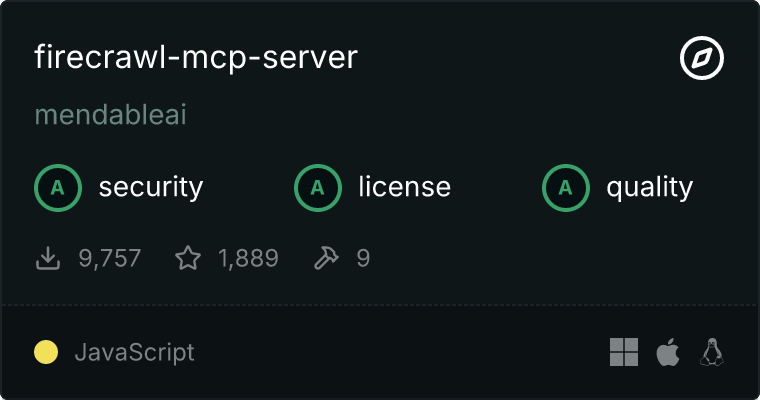Click the 9 tools count
The height and width of the screenshot is (400, 760).
click(363, 258)
